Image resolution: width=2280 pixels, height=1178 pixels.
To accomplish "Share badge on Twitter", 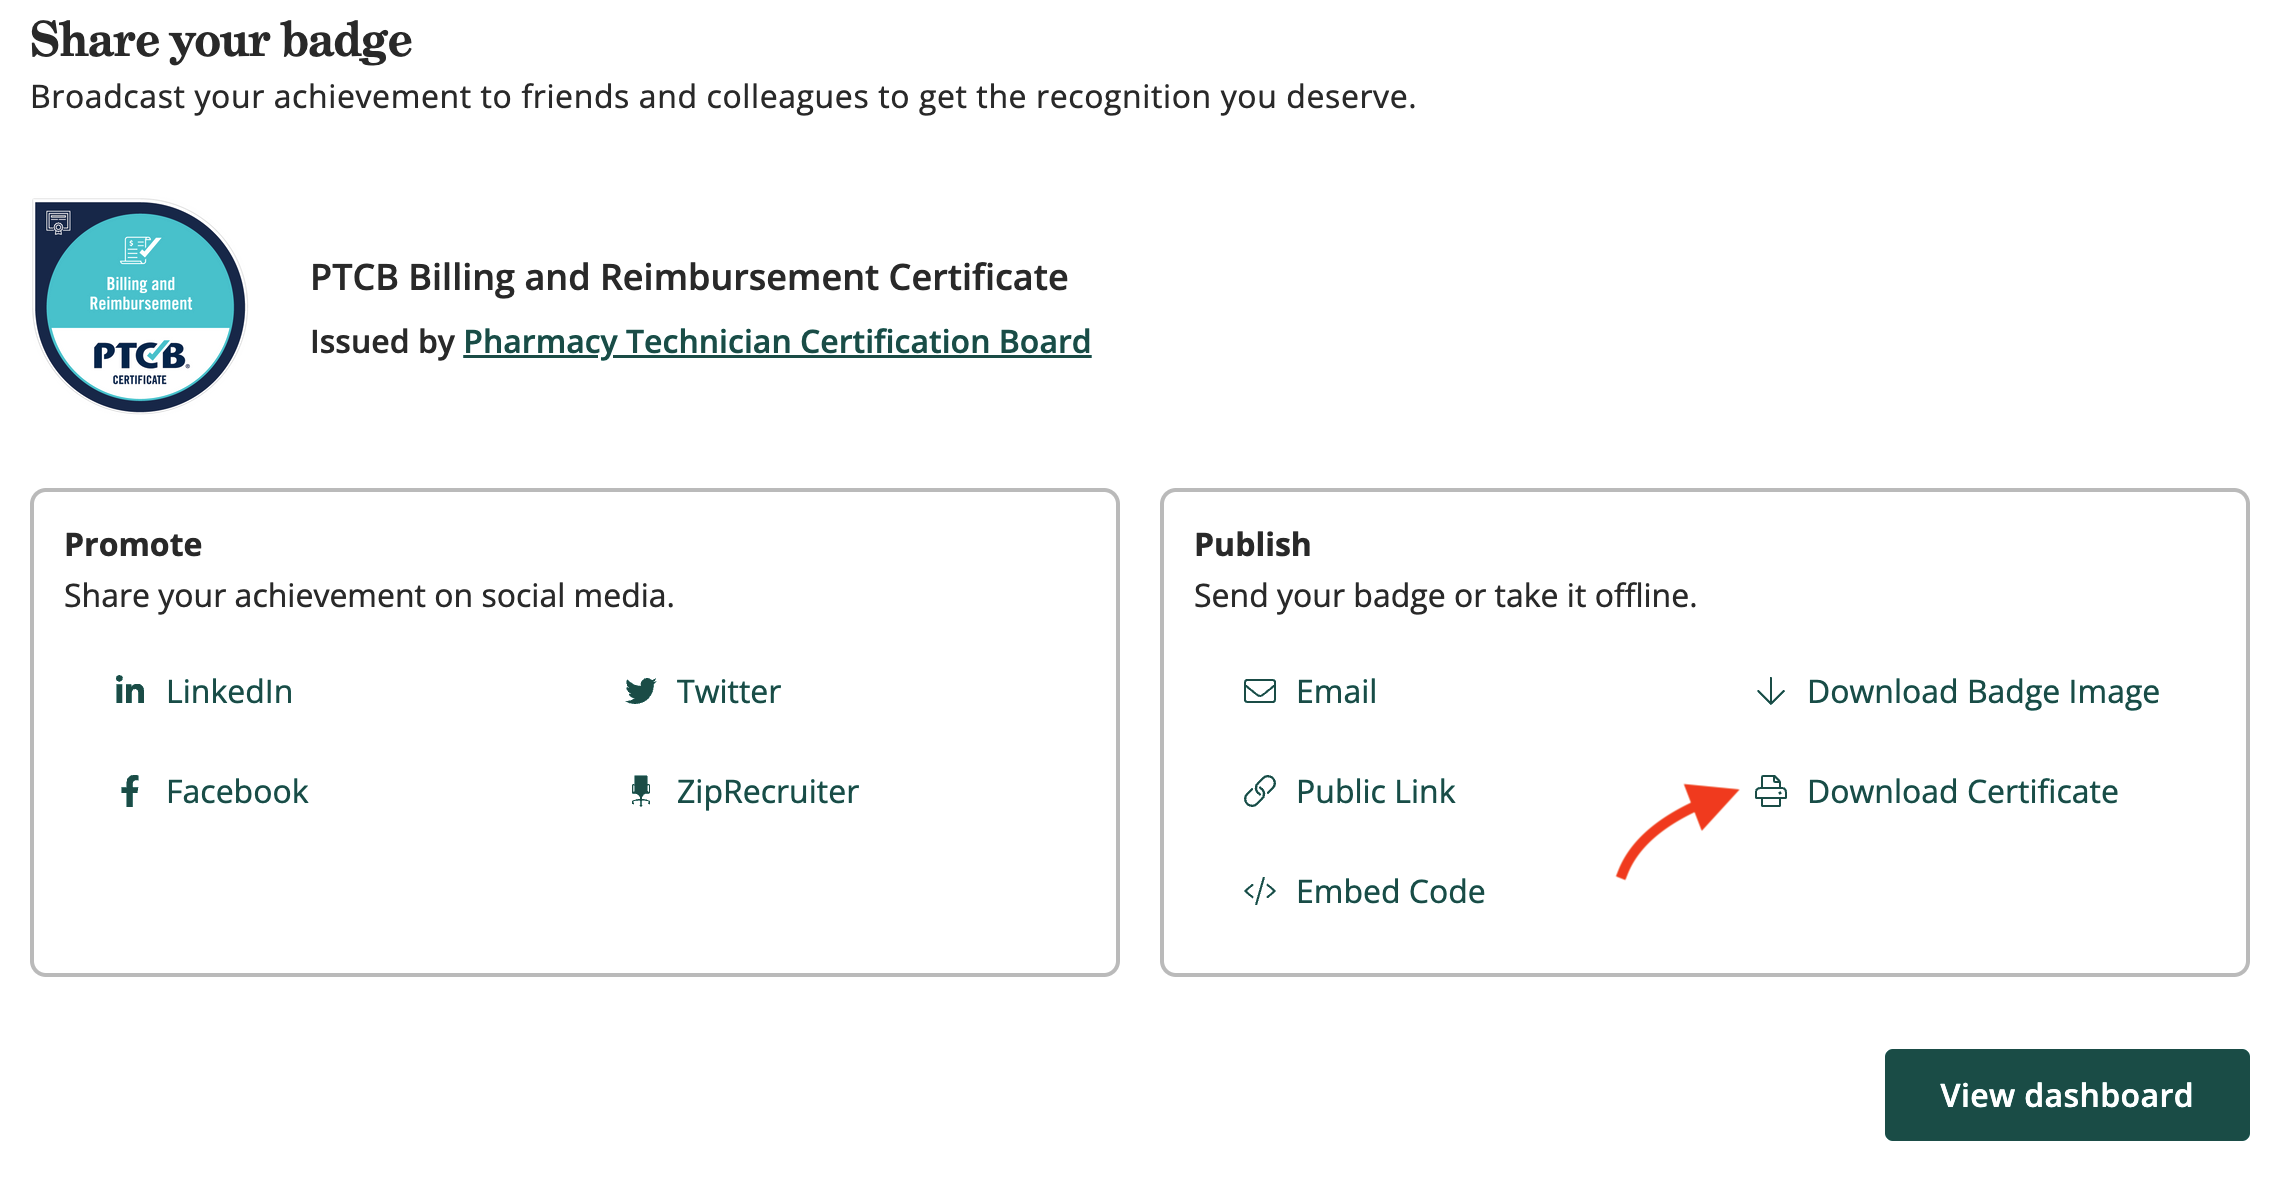I will [728, 691].
